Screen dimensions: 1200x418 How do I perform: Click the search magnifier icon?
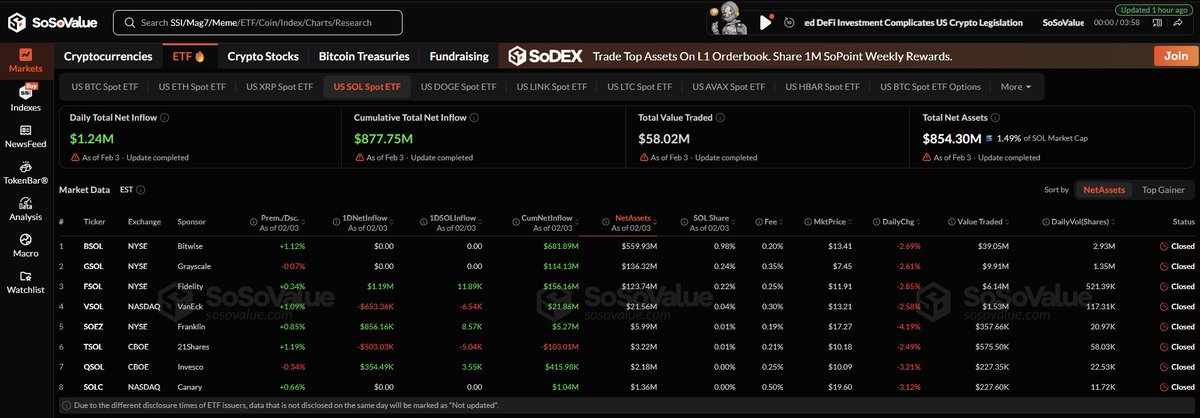(x=130, y=22)
